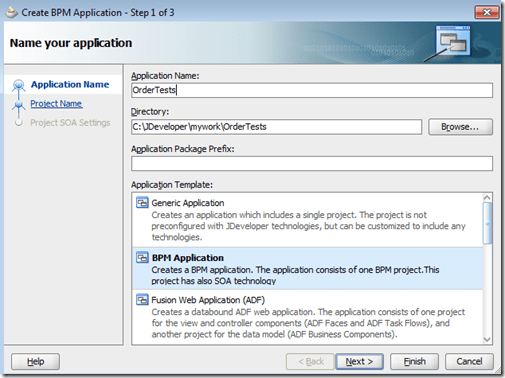Select the BPM Application template title

click(x=188, y=258)
